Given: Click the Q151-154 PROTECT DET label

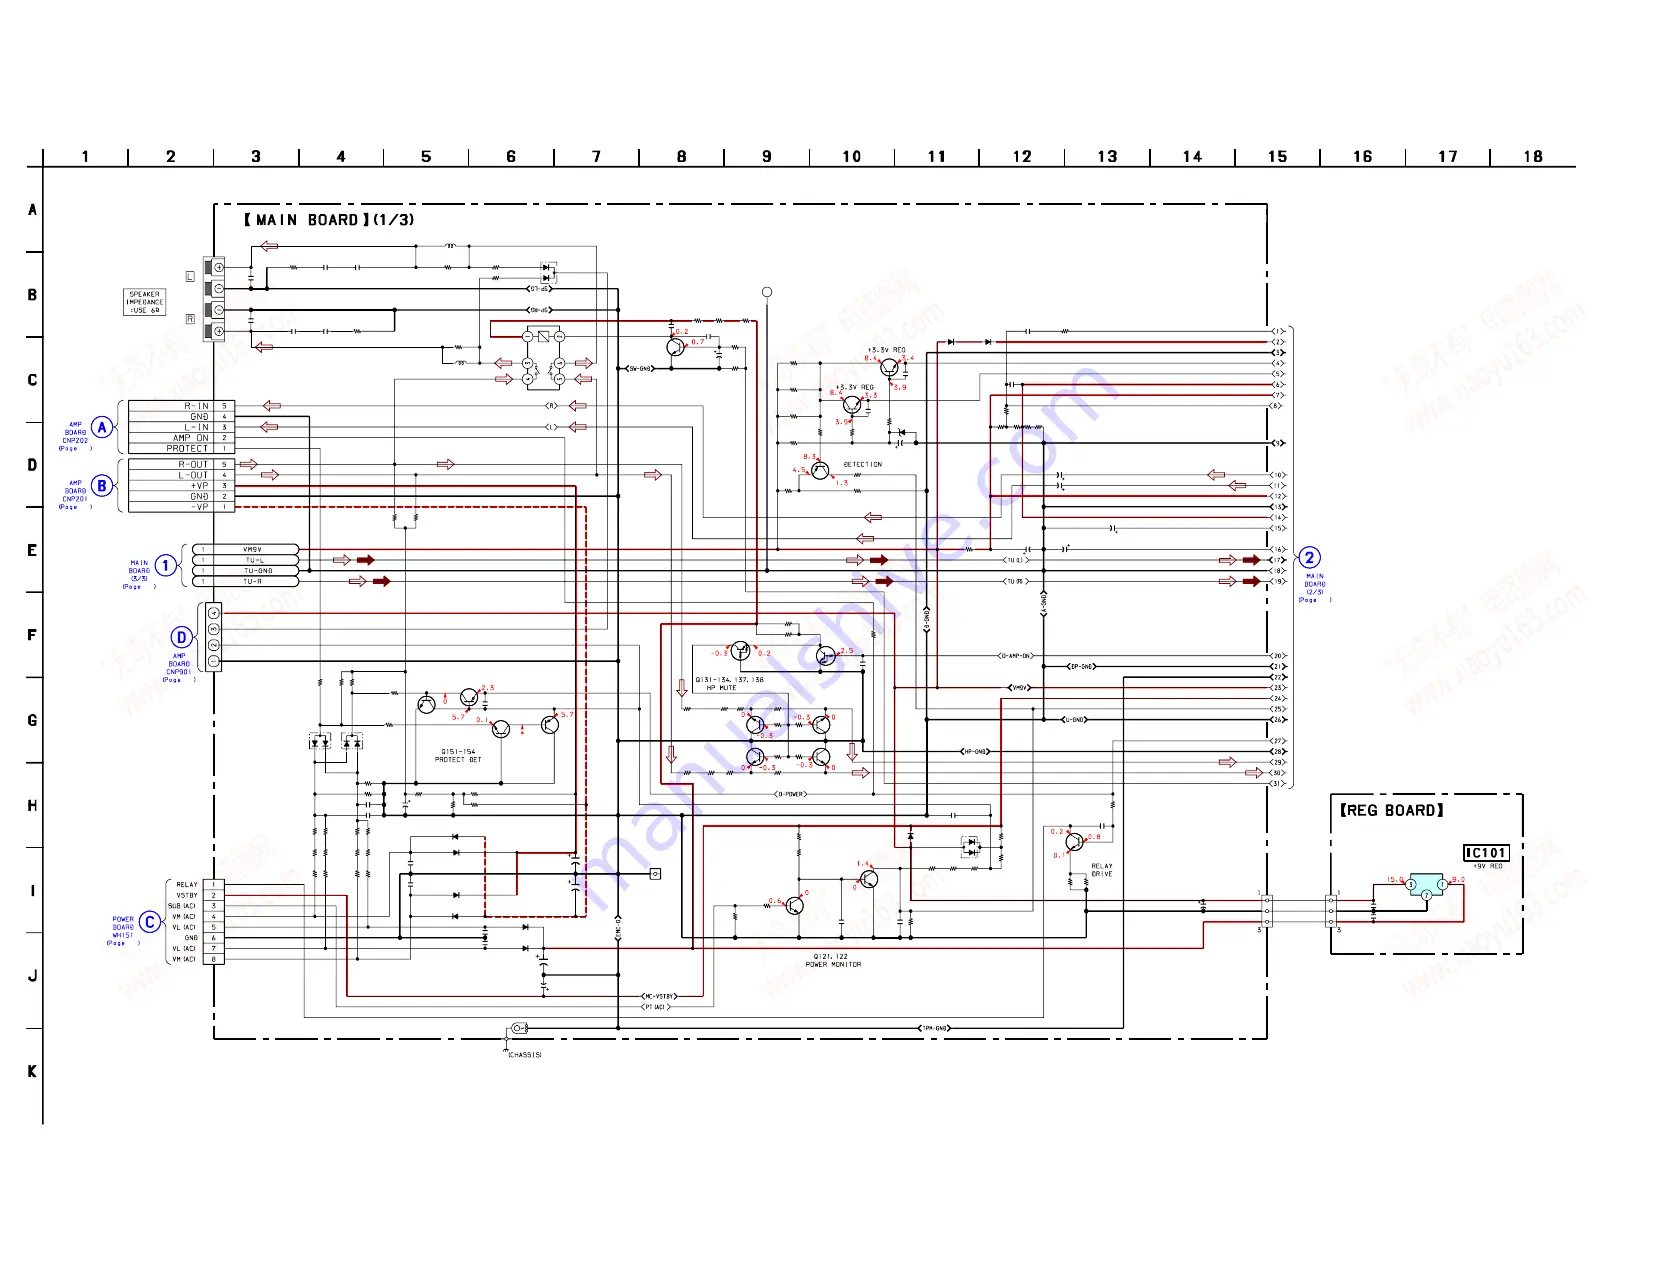Looking at the screenshot, I should pyautogui.click(x=458, y=755).
